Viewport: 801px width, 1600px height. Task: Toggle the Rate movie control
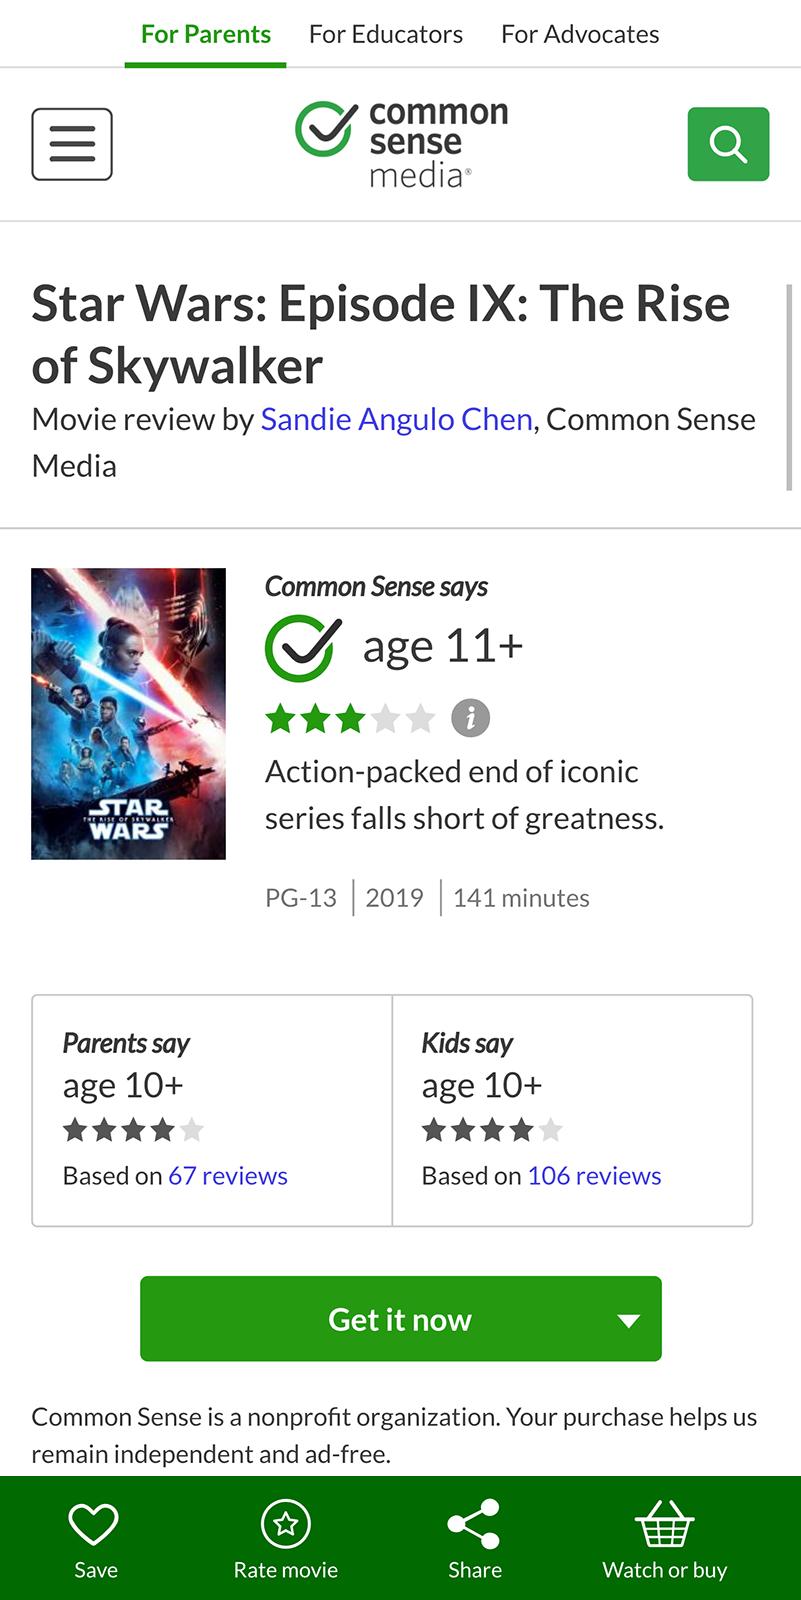coord(286,1537)
